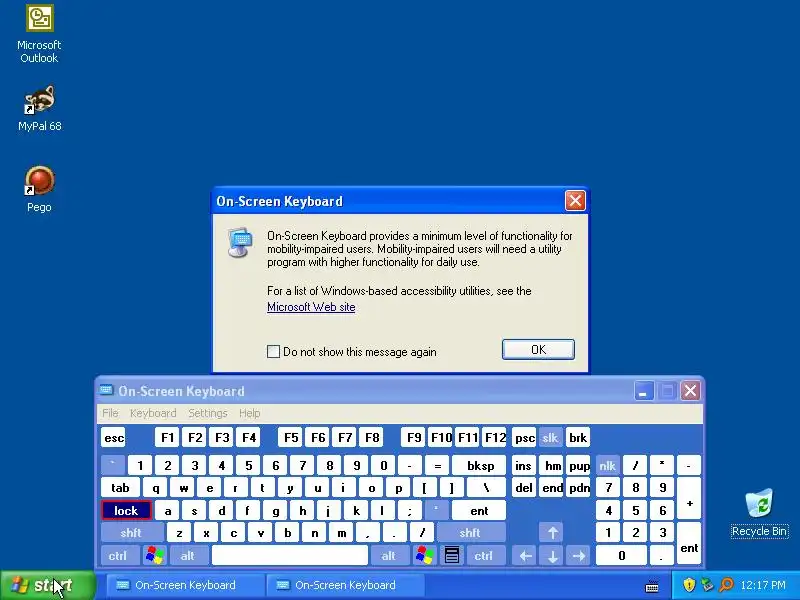Toggle the slk scroll lock key
This screenshot has width=800, height=600.
click(x=550, y=437)
